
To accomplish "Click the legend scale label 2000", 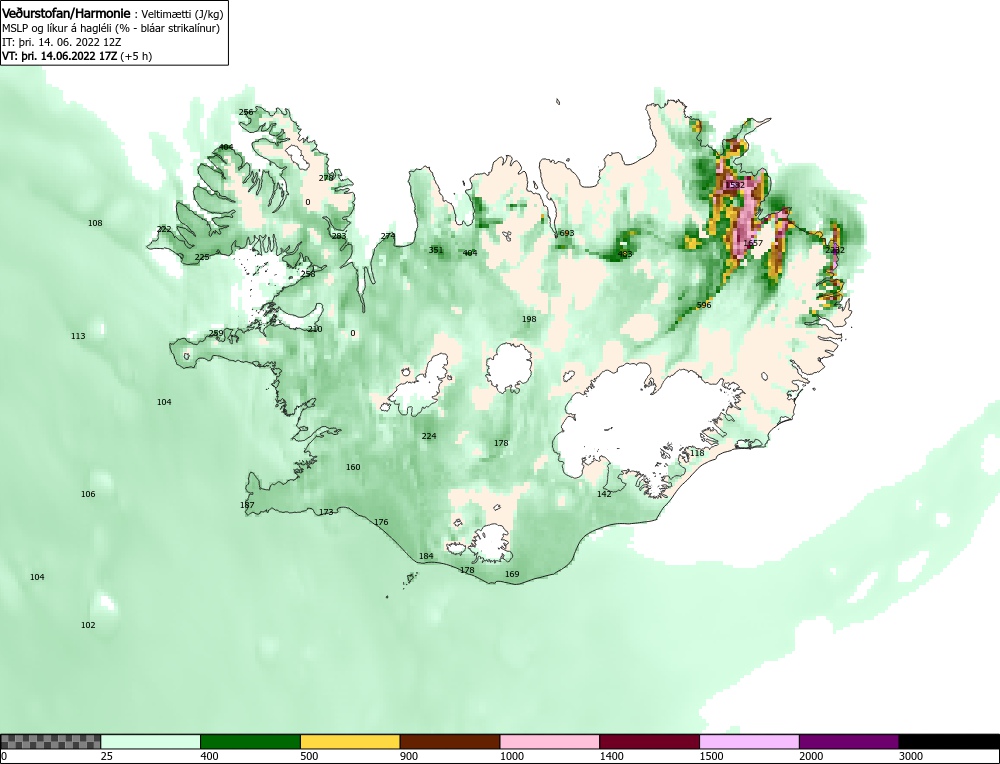I will click(x=811, y=756).
